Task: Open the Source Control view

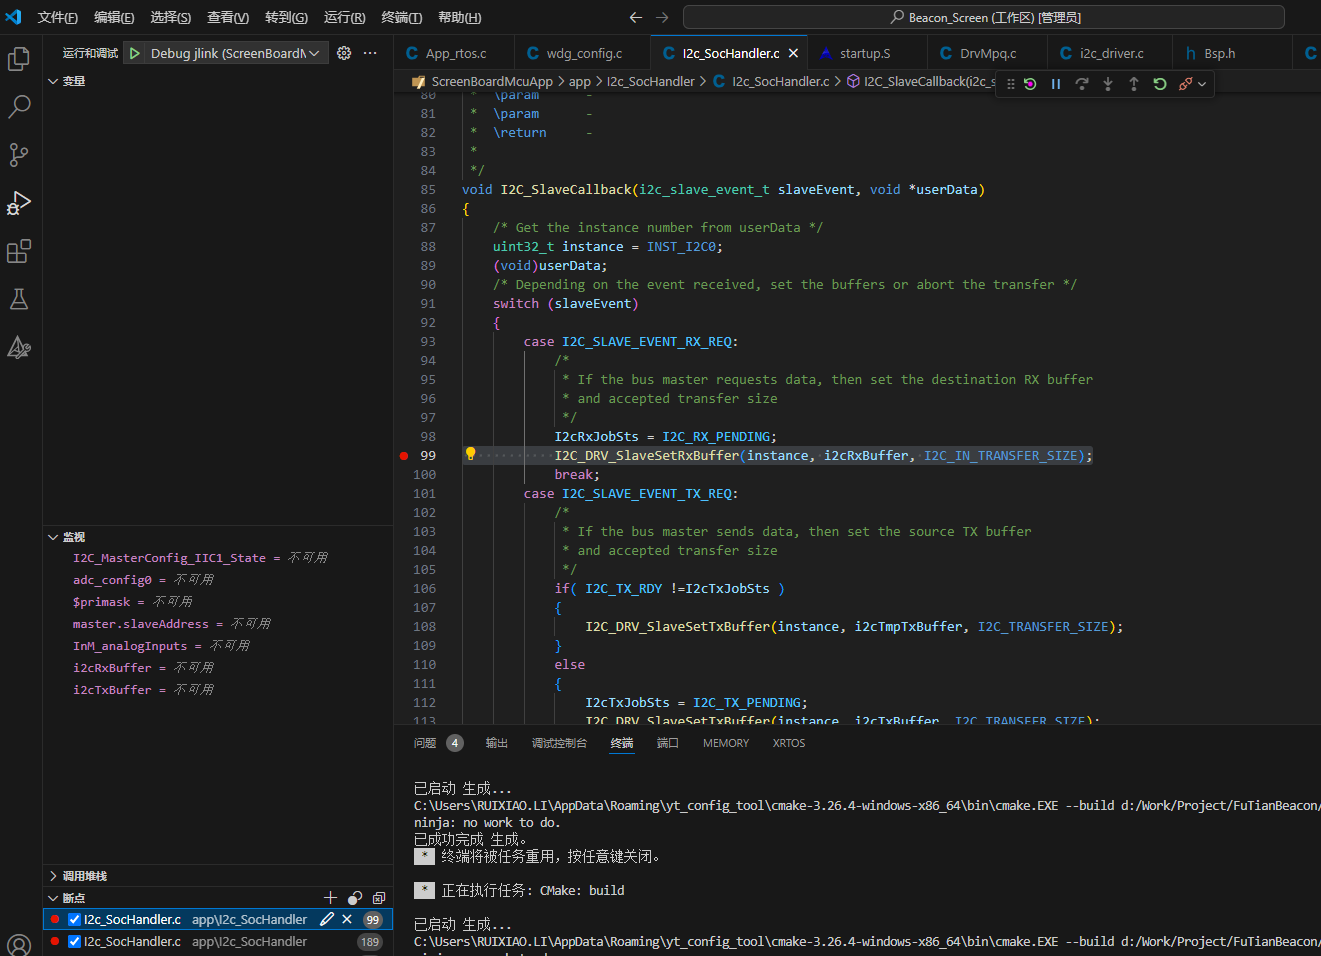Action: 19,155
